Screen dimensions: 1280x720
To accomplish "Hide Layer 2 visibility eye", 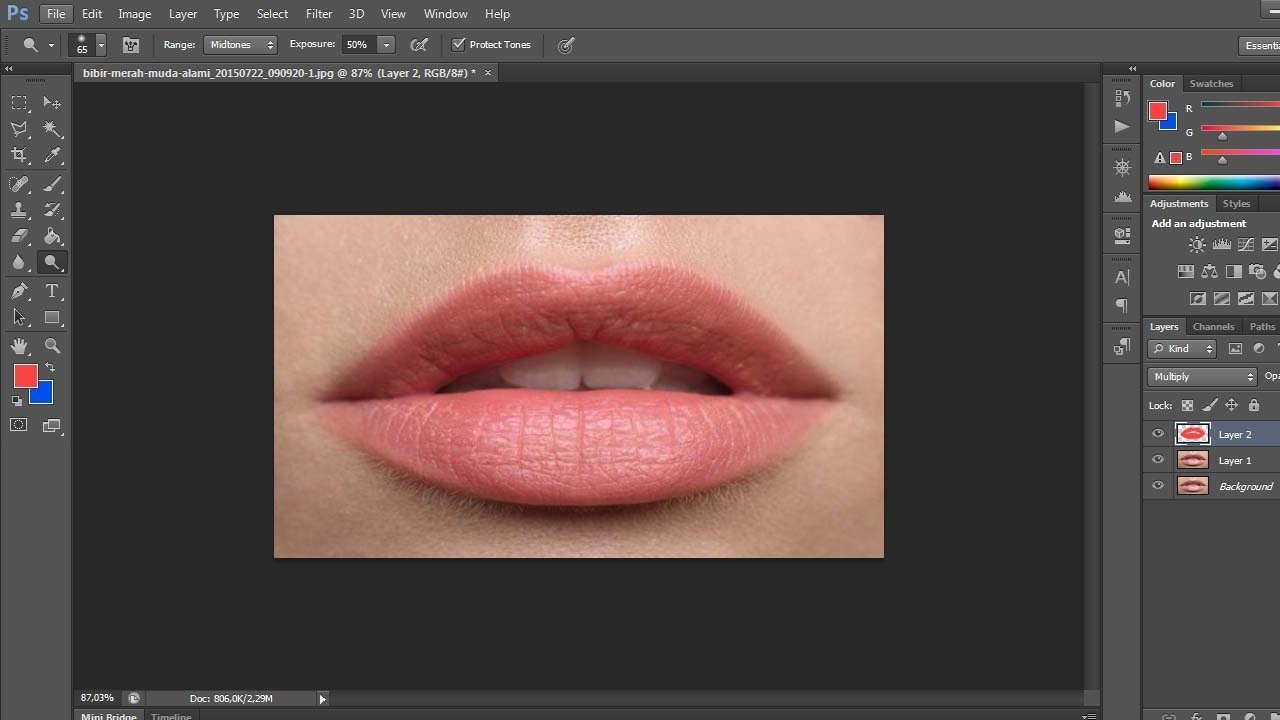I will [x=1158, y=434].
